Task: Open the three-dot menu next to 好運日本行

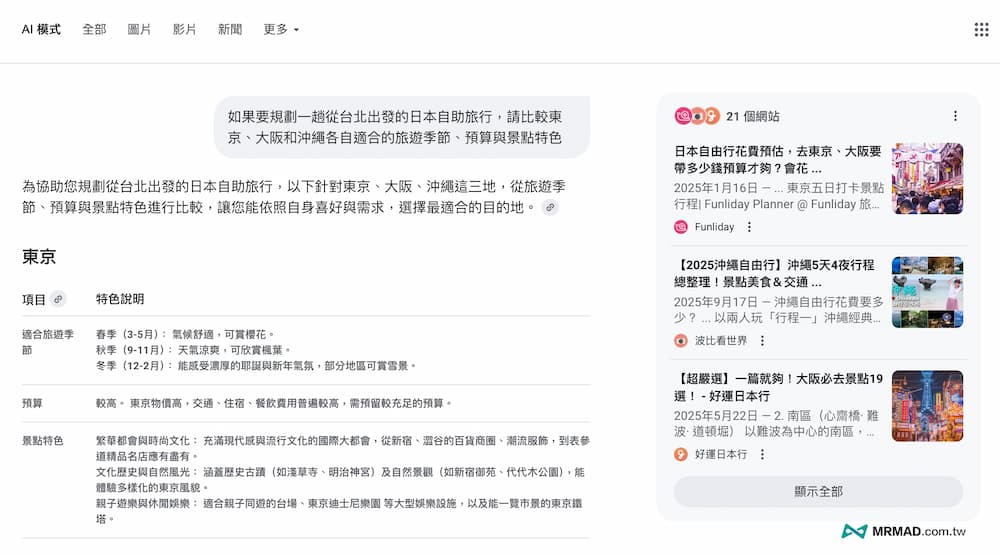Action: (x=761, y=455)
